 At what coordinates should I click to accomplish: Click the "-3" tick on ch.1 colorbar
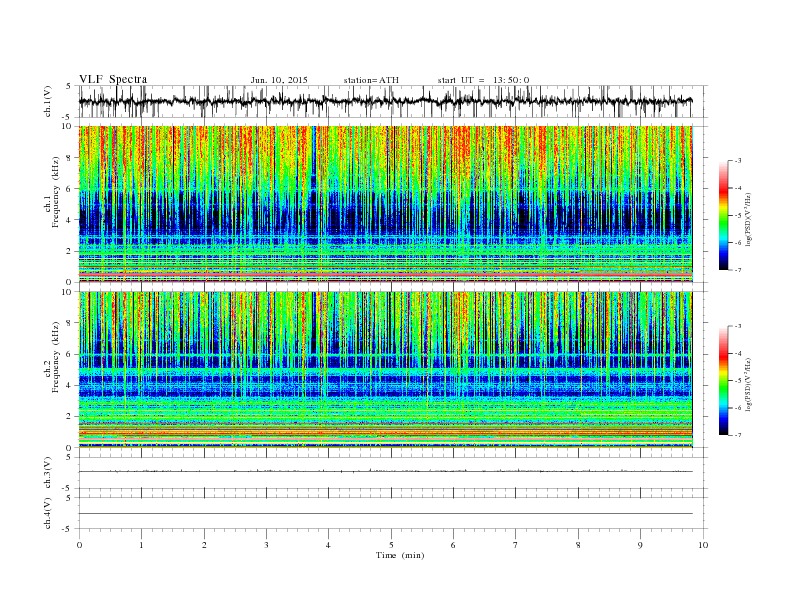pyautogui.click(x=738, y=161)
